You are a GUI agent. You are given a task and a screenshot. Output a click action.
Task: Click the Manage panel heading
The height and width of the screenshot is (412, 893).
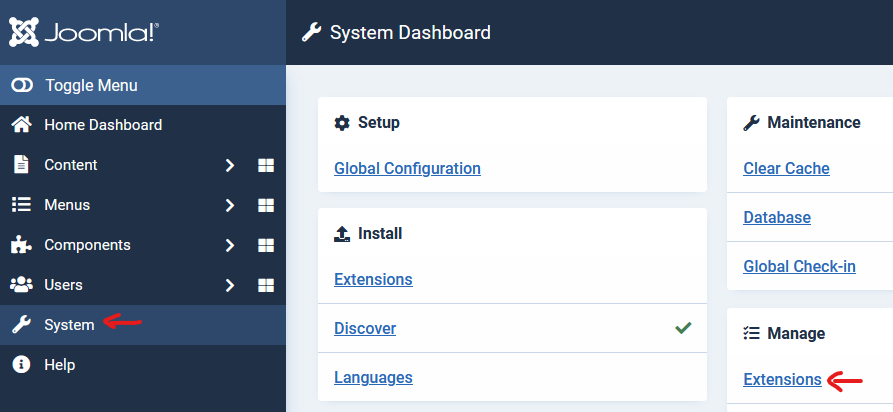[x=796, y=333]
